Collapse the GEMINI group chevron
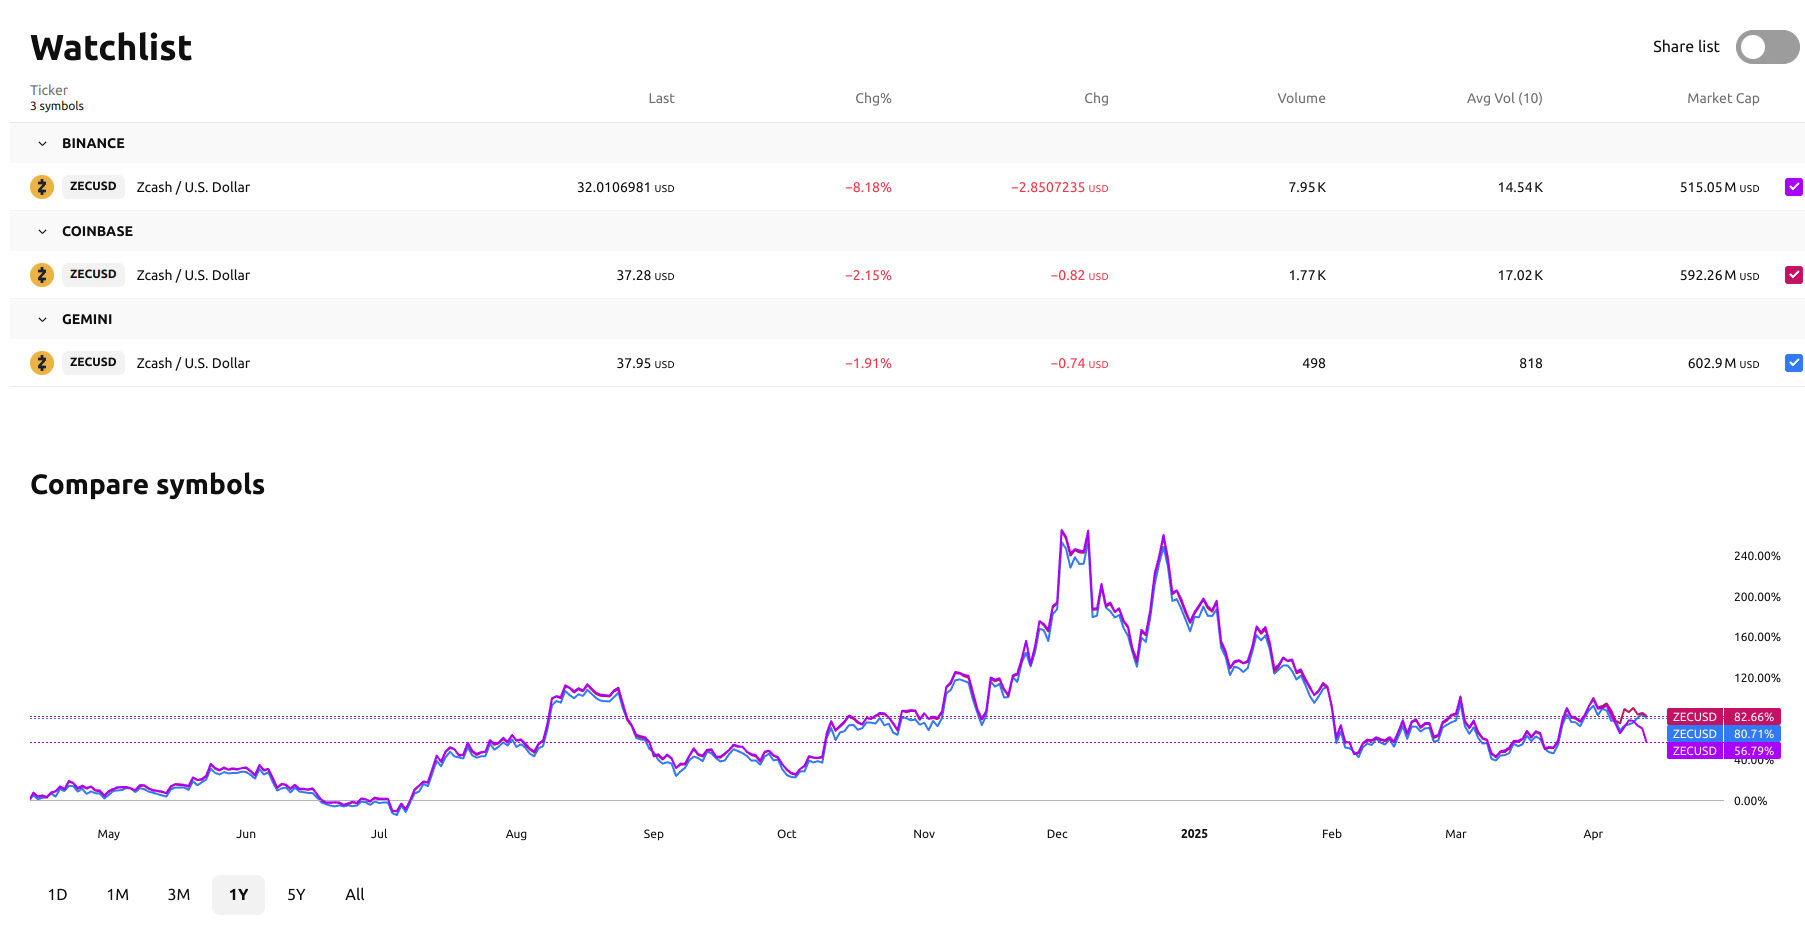Viewport: 1805px width, 935px height. point(42,320)
